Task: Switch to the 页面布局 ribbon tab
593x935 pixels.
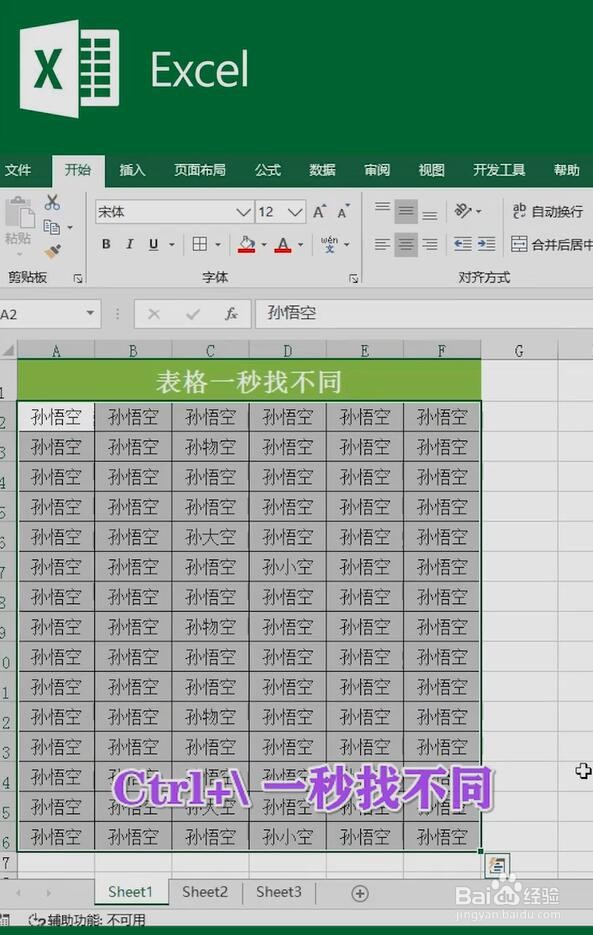Action: [x=200, y=171]
